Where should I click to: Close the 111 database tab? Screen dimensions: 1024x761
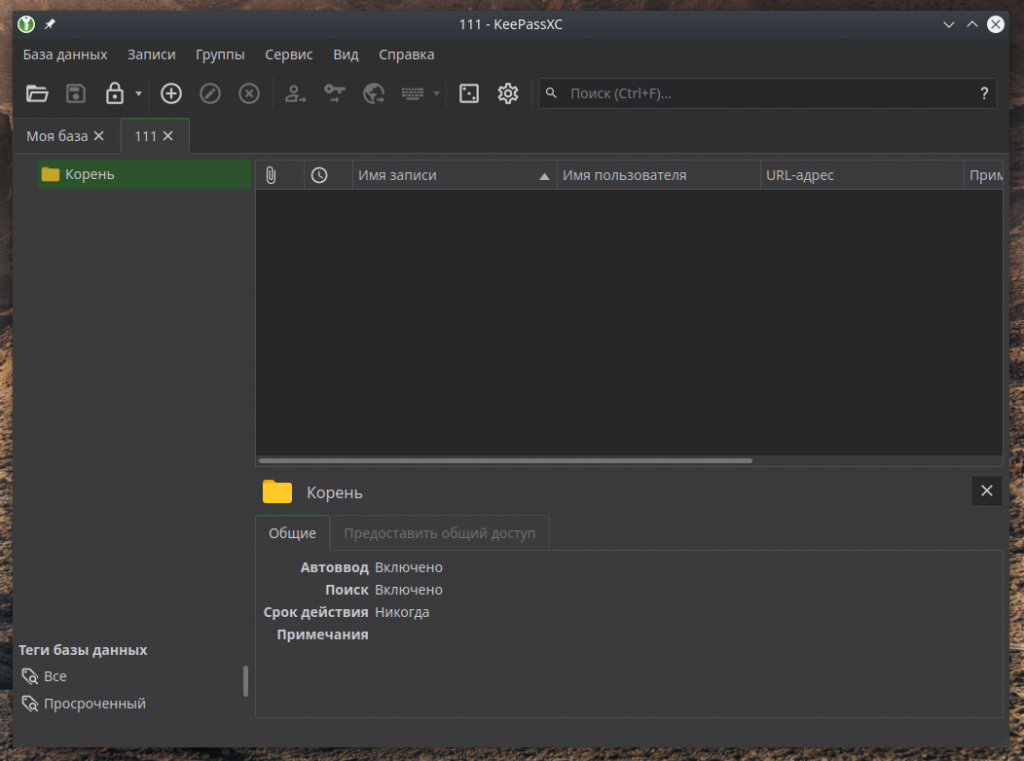tap(168, 136)
